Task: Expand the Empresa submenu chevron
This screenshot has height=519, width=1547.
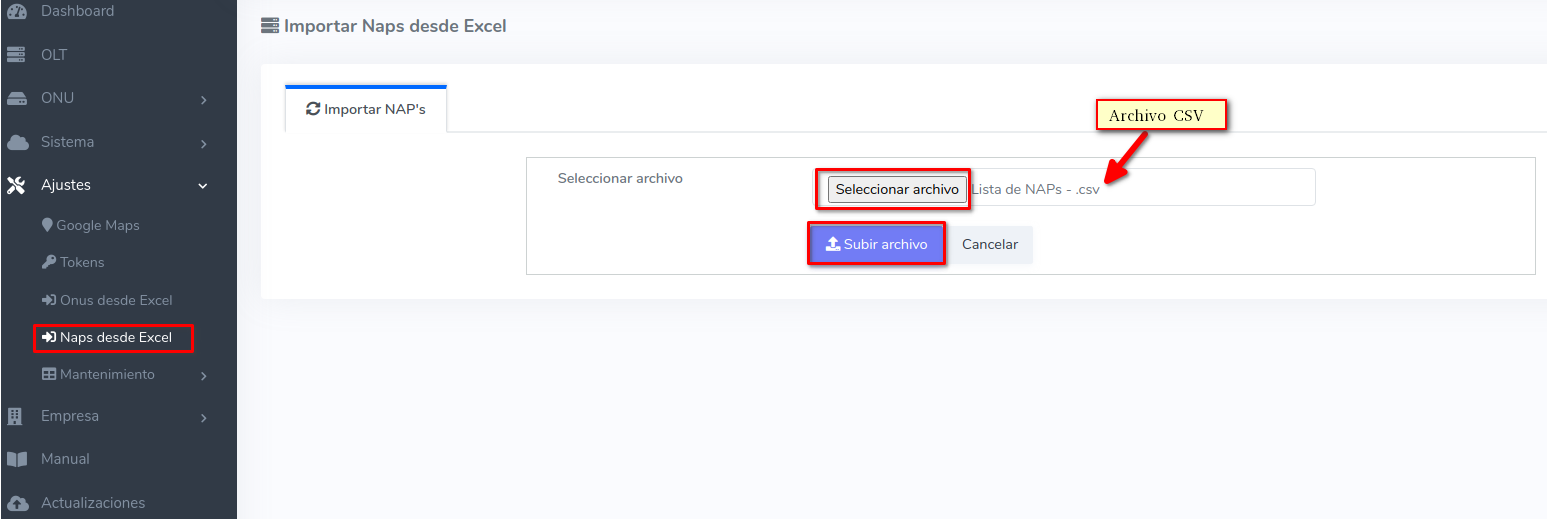Action: coord(203,418)
